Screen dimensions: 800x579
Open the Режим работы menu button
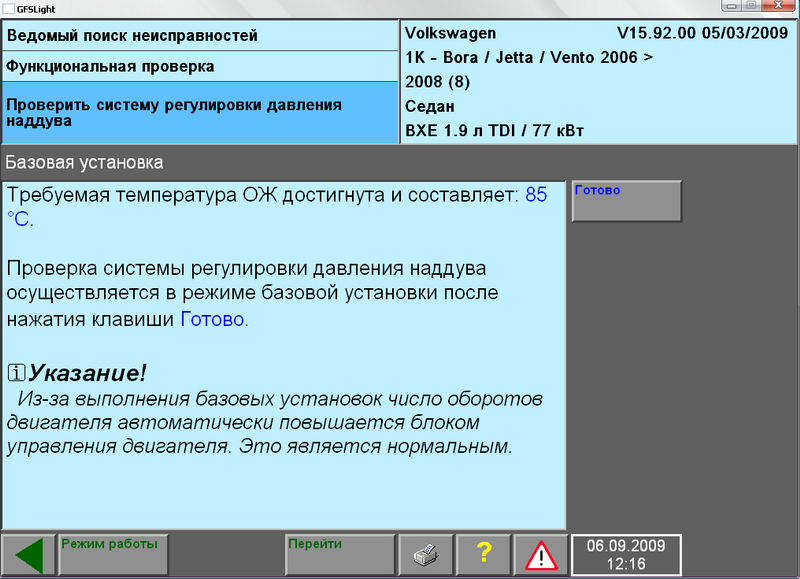point(113,555)
